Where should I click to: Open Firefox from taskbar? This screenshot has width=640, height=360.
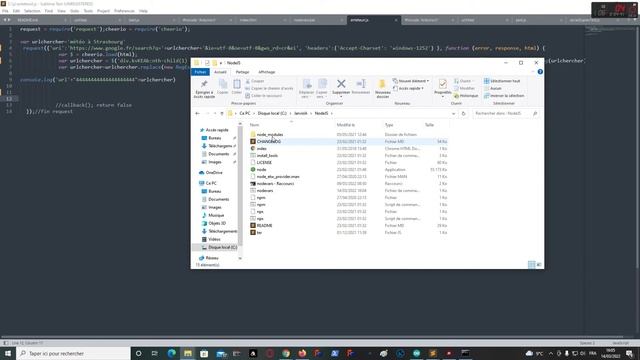(302, 353)
